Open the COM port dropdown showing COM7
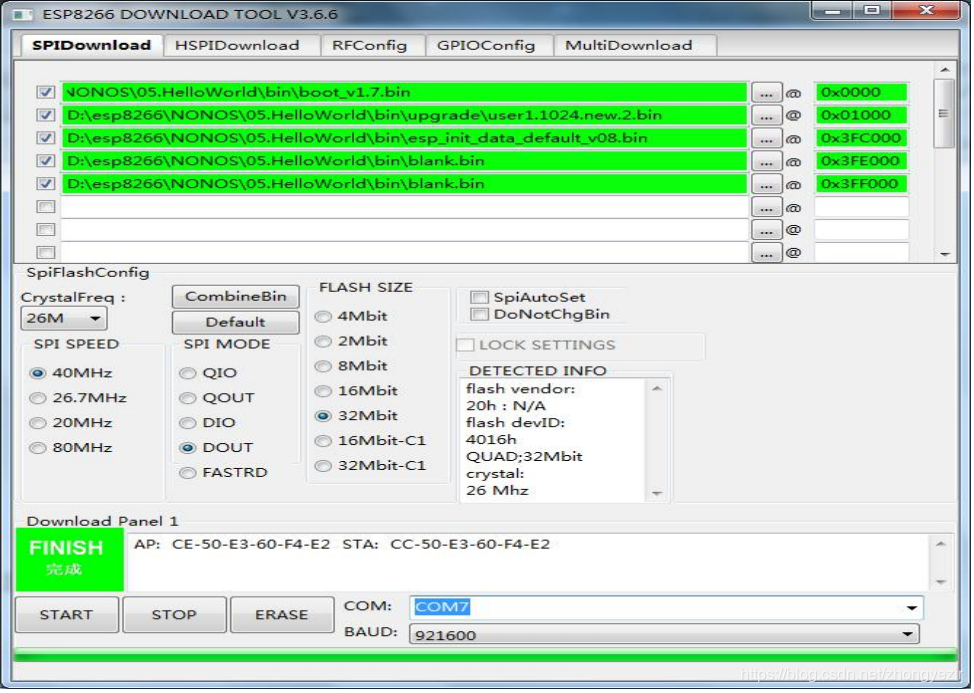This screenshot has width=974, height=693. 666,608
